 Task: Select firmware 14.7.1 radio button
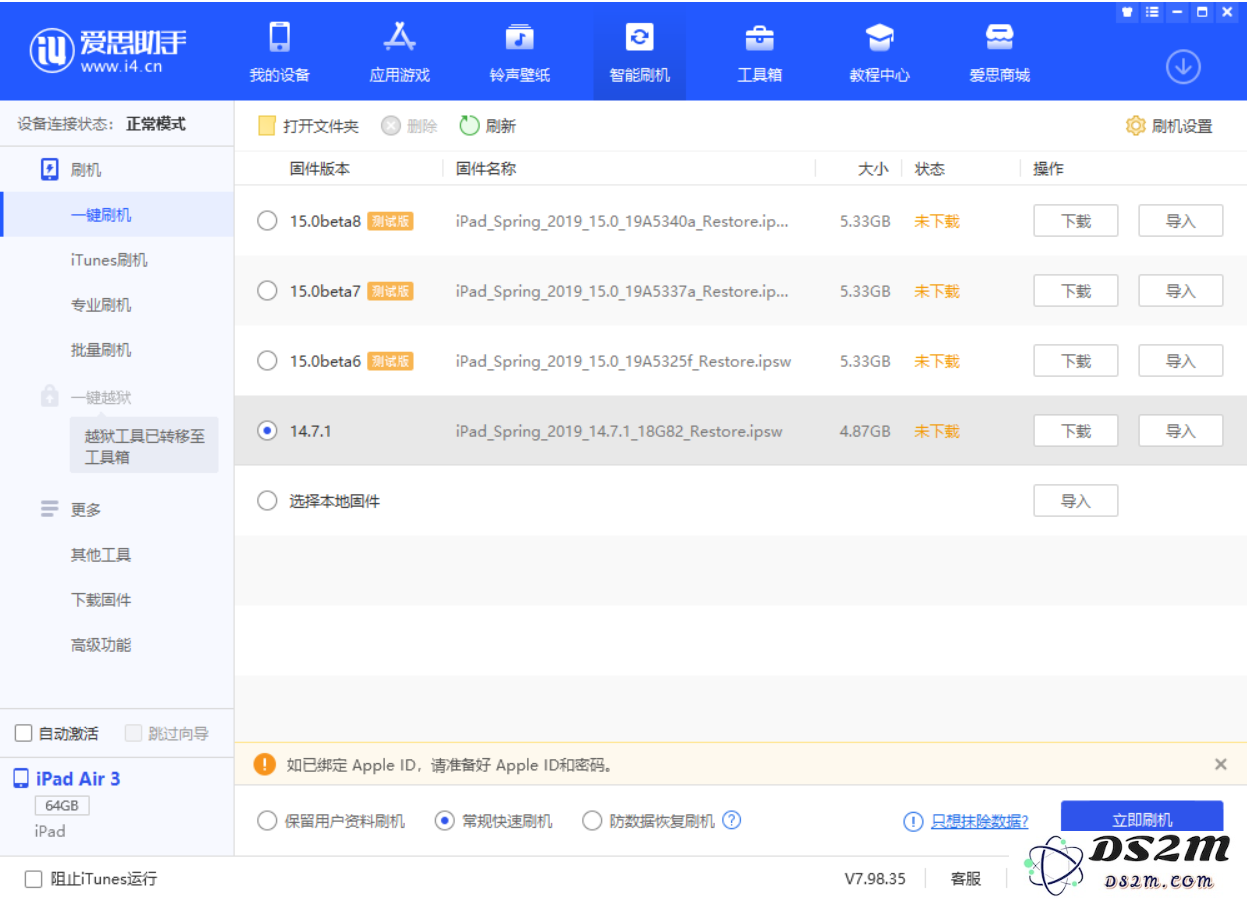[x=267, y=431]
